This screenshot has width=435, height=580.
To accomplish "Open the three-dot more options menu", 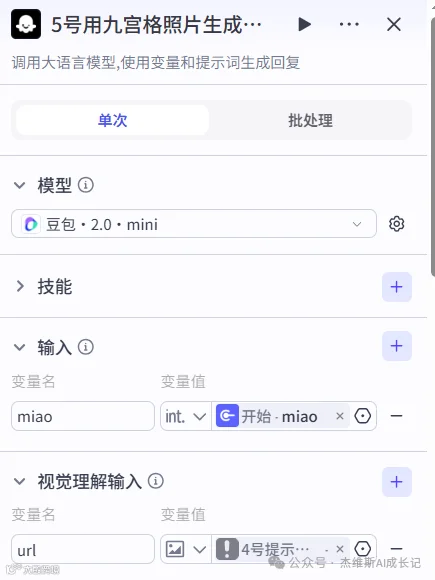I will point(349,25).
